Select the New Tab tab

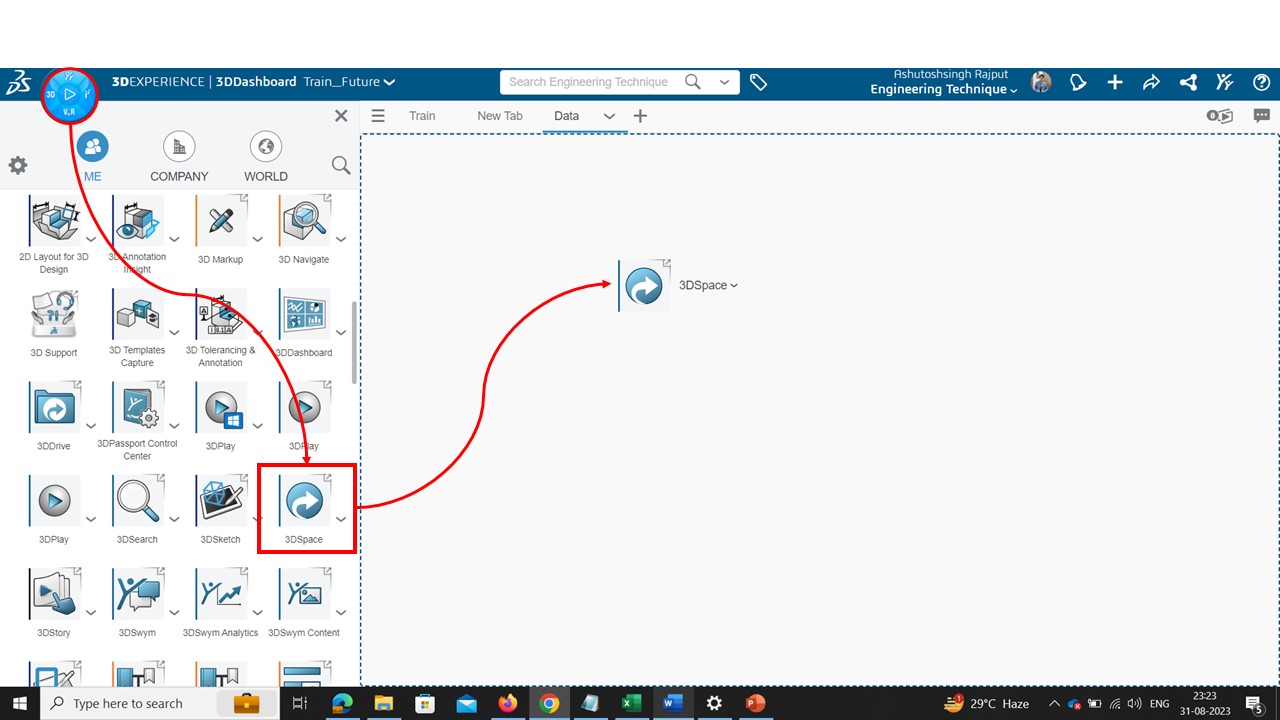click(x=499, y=116)
